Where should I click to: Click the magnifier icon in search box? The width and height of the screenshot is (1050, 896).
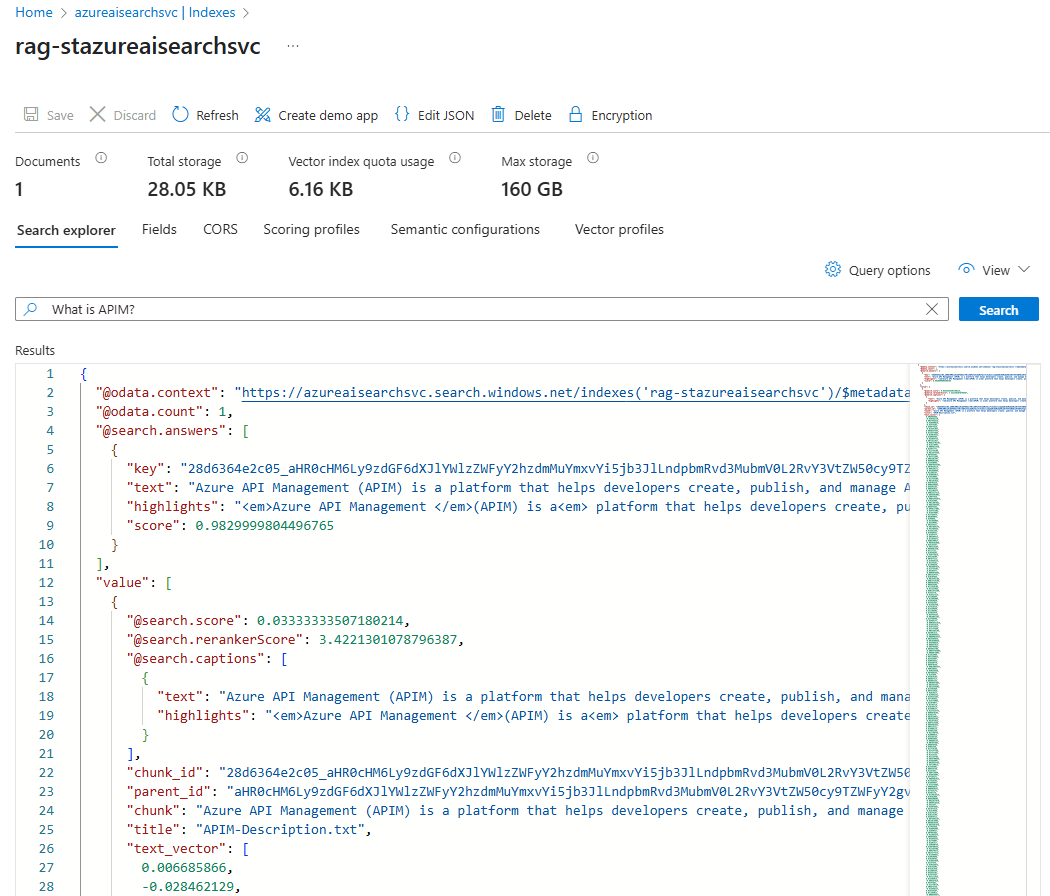pyautogui.click(x=31, y=309)
